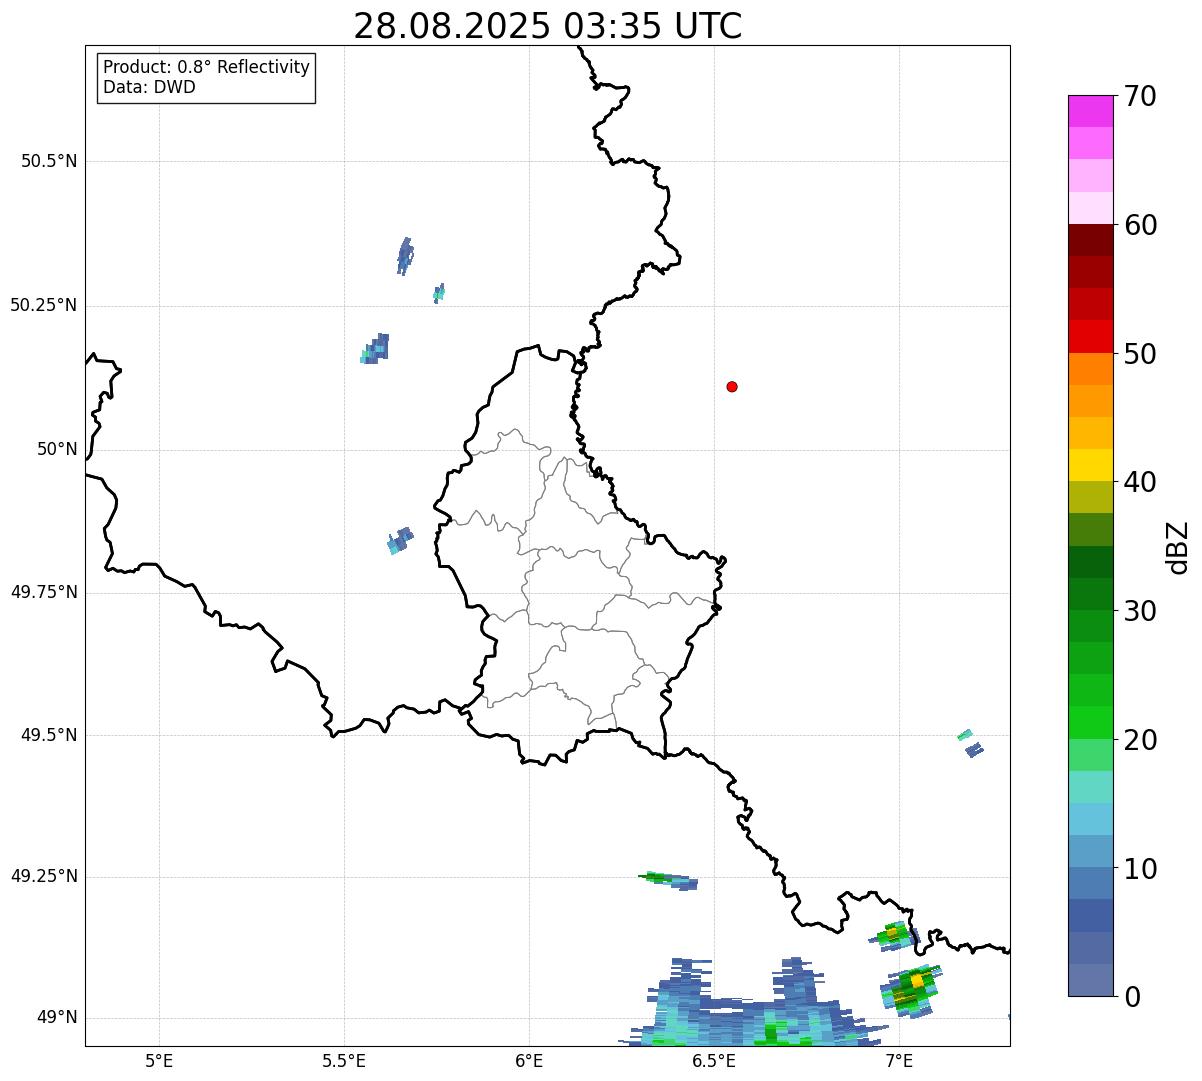Image resolution: width=1202 pixels, height=1081 pixels.
Task: Click the echo just above 50.25°N gridline
Action: [x=438, y=292]
